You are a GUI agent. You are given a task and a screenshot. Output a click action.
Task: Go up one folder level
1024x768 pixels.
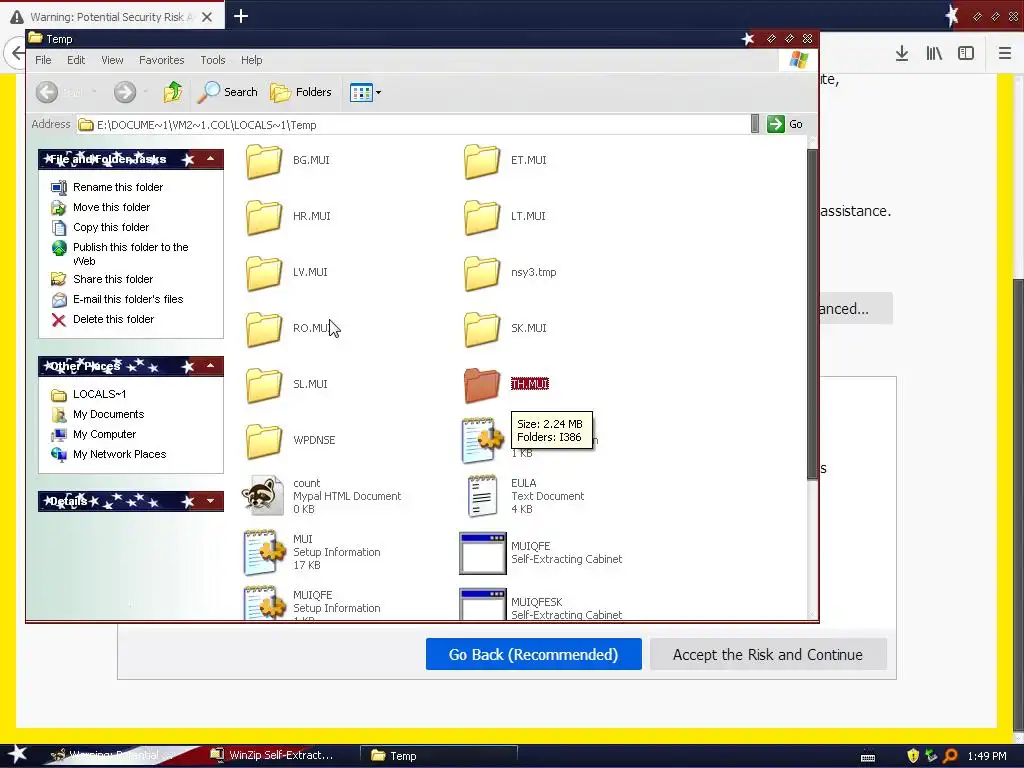coord(173,92)
